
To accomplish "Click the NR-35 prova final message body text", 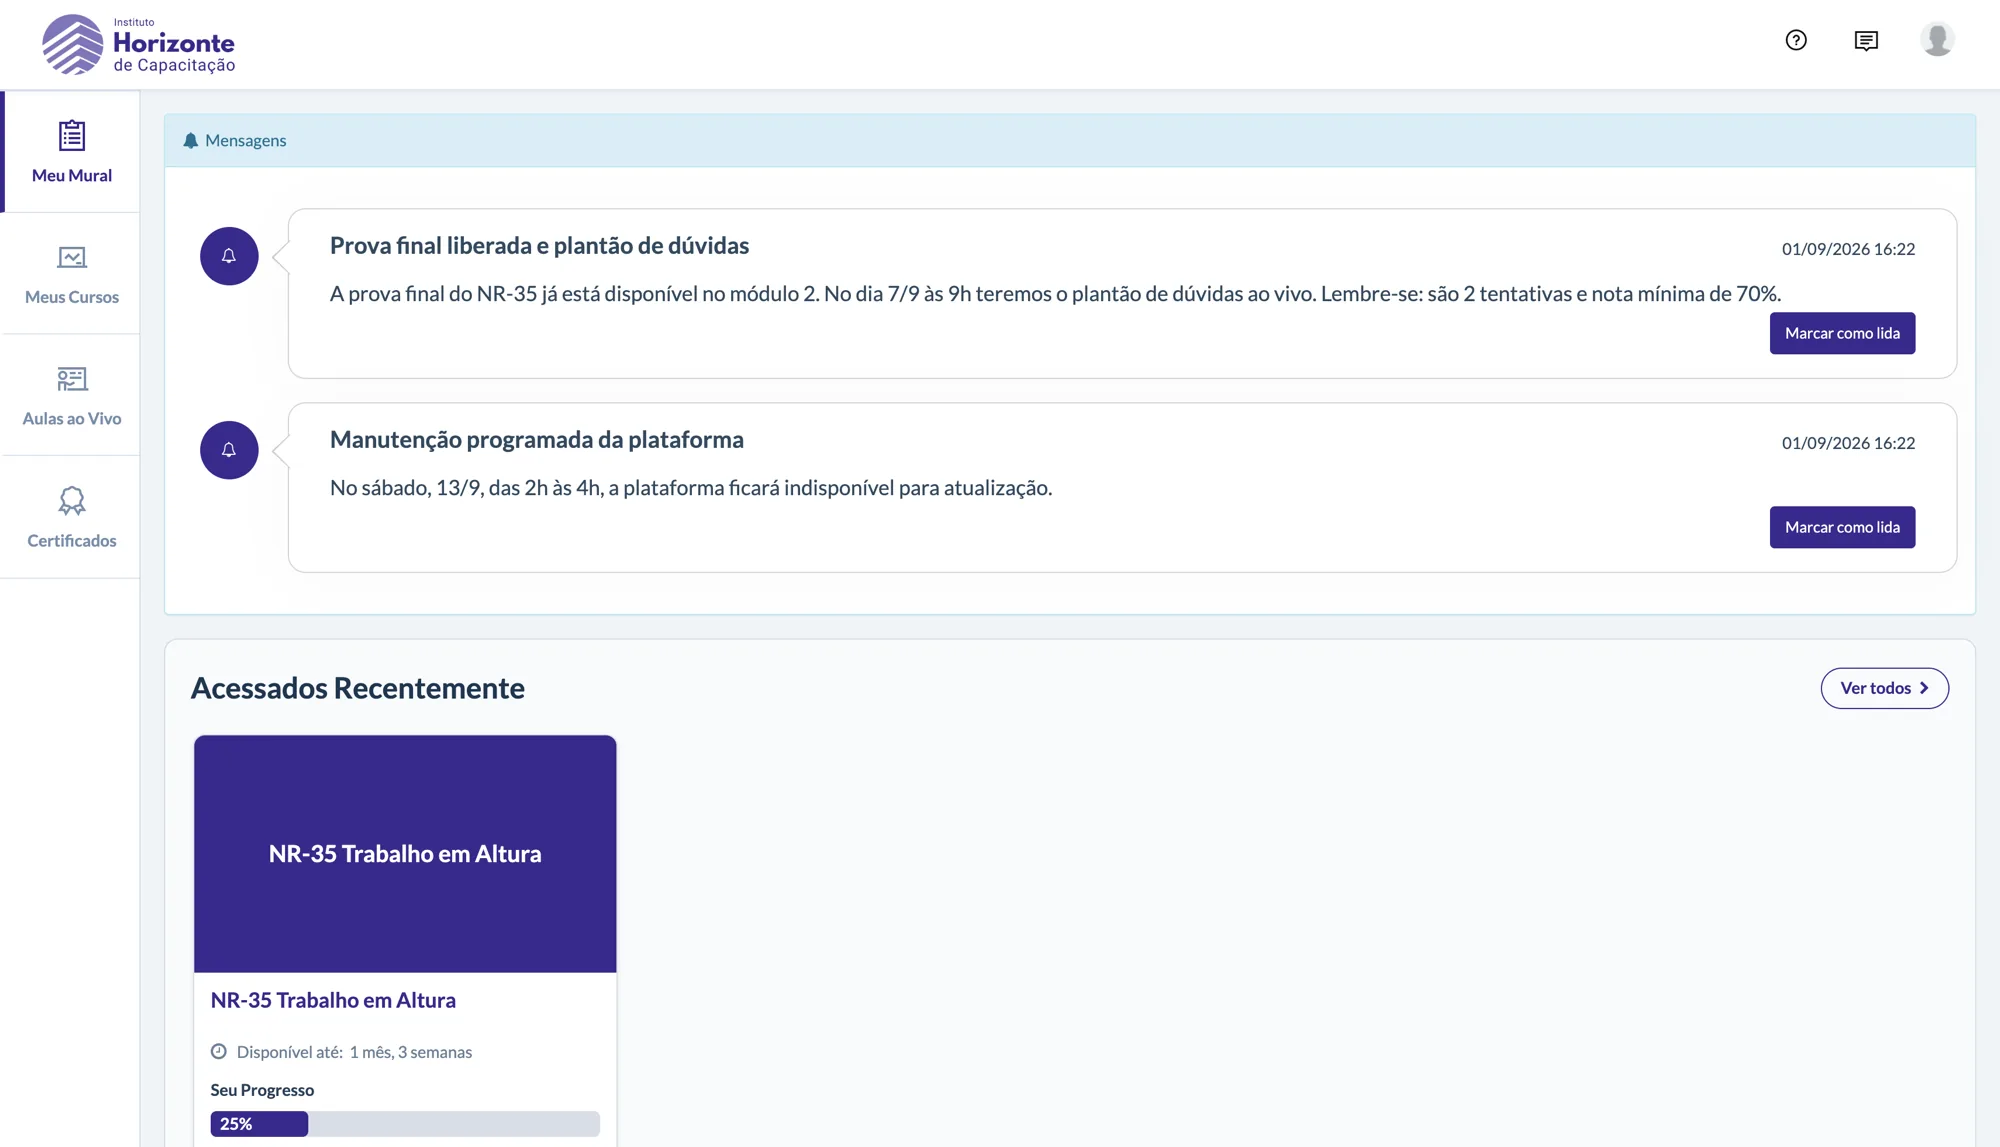I will 1055,294.
